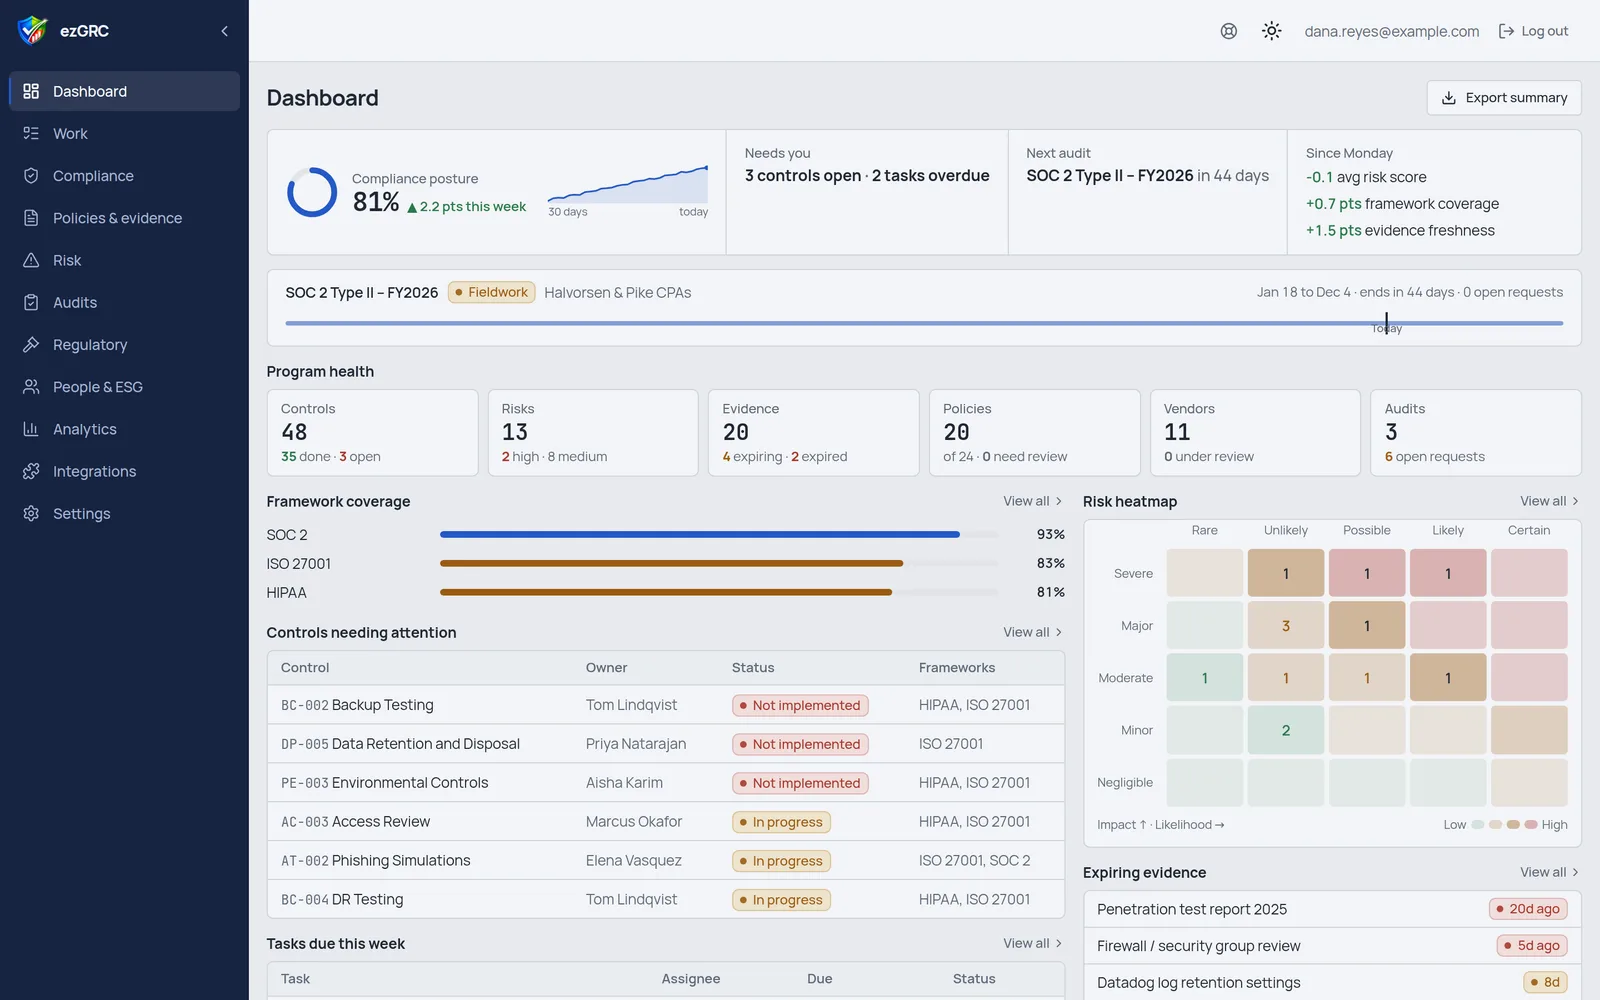Viewport: 1600px width, 1000px height.
Task: Click the ezGRC shield logo
Action: click(33, 31)
